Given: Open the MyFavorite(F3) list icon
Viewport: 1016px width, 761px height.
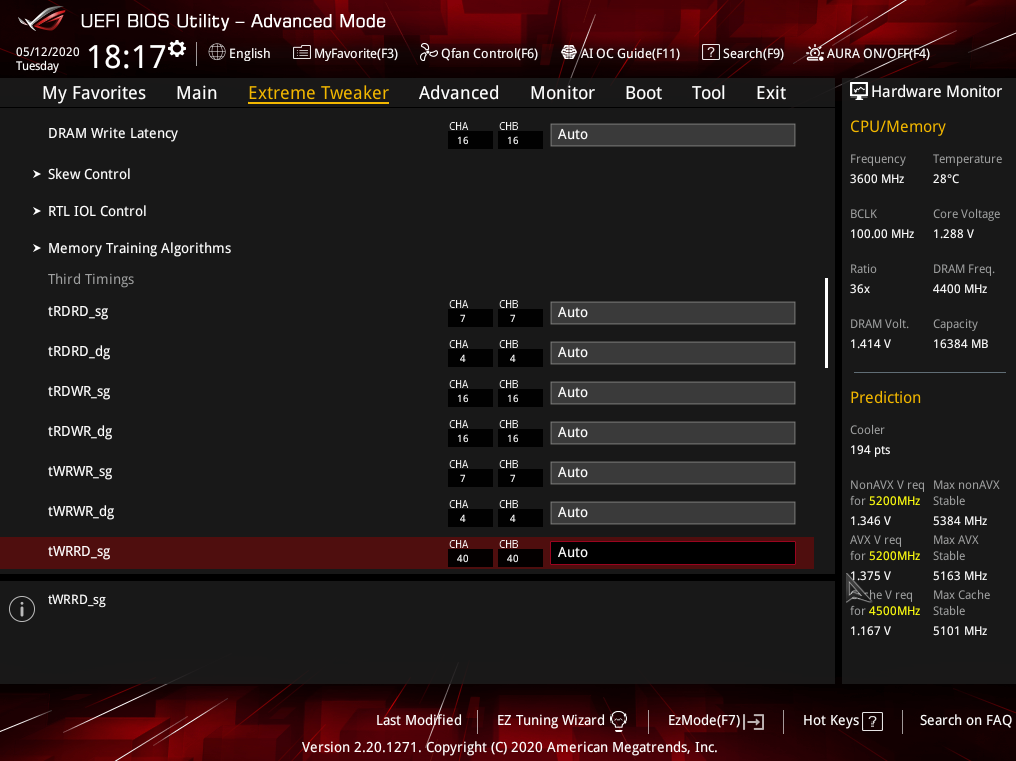Looking at the screenshot, I should pyautogui.click(x=301, y=53).
